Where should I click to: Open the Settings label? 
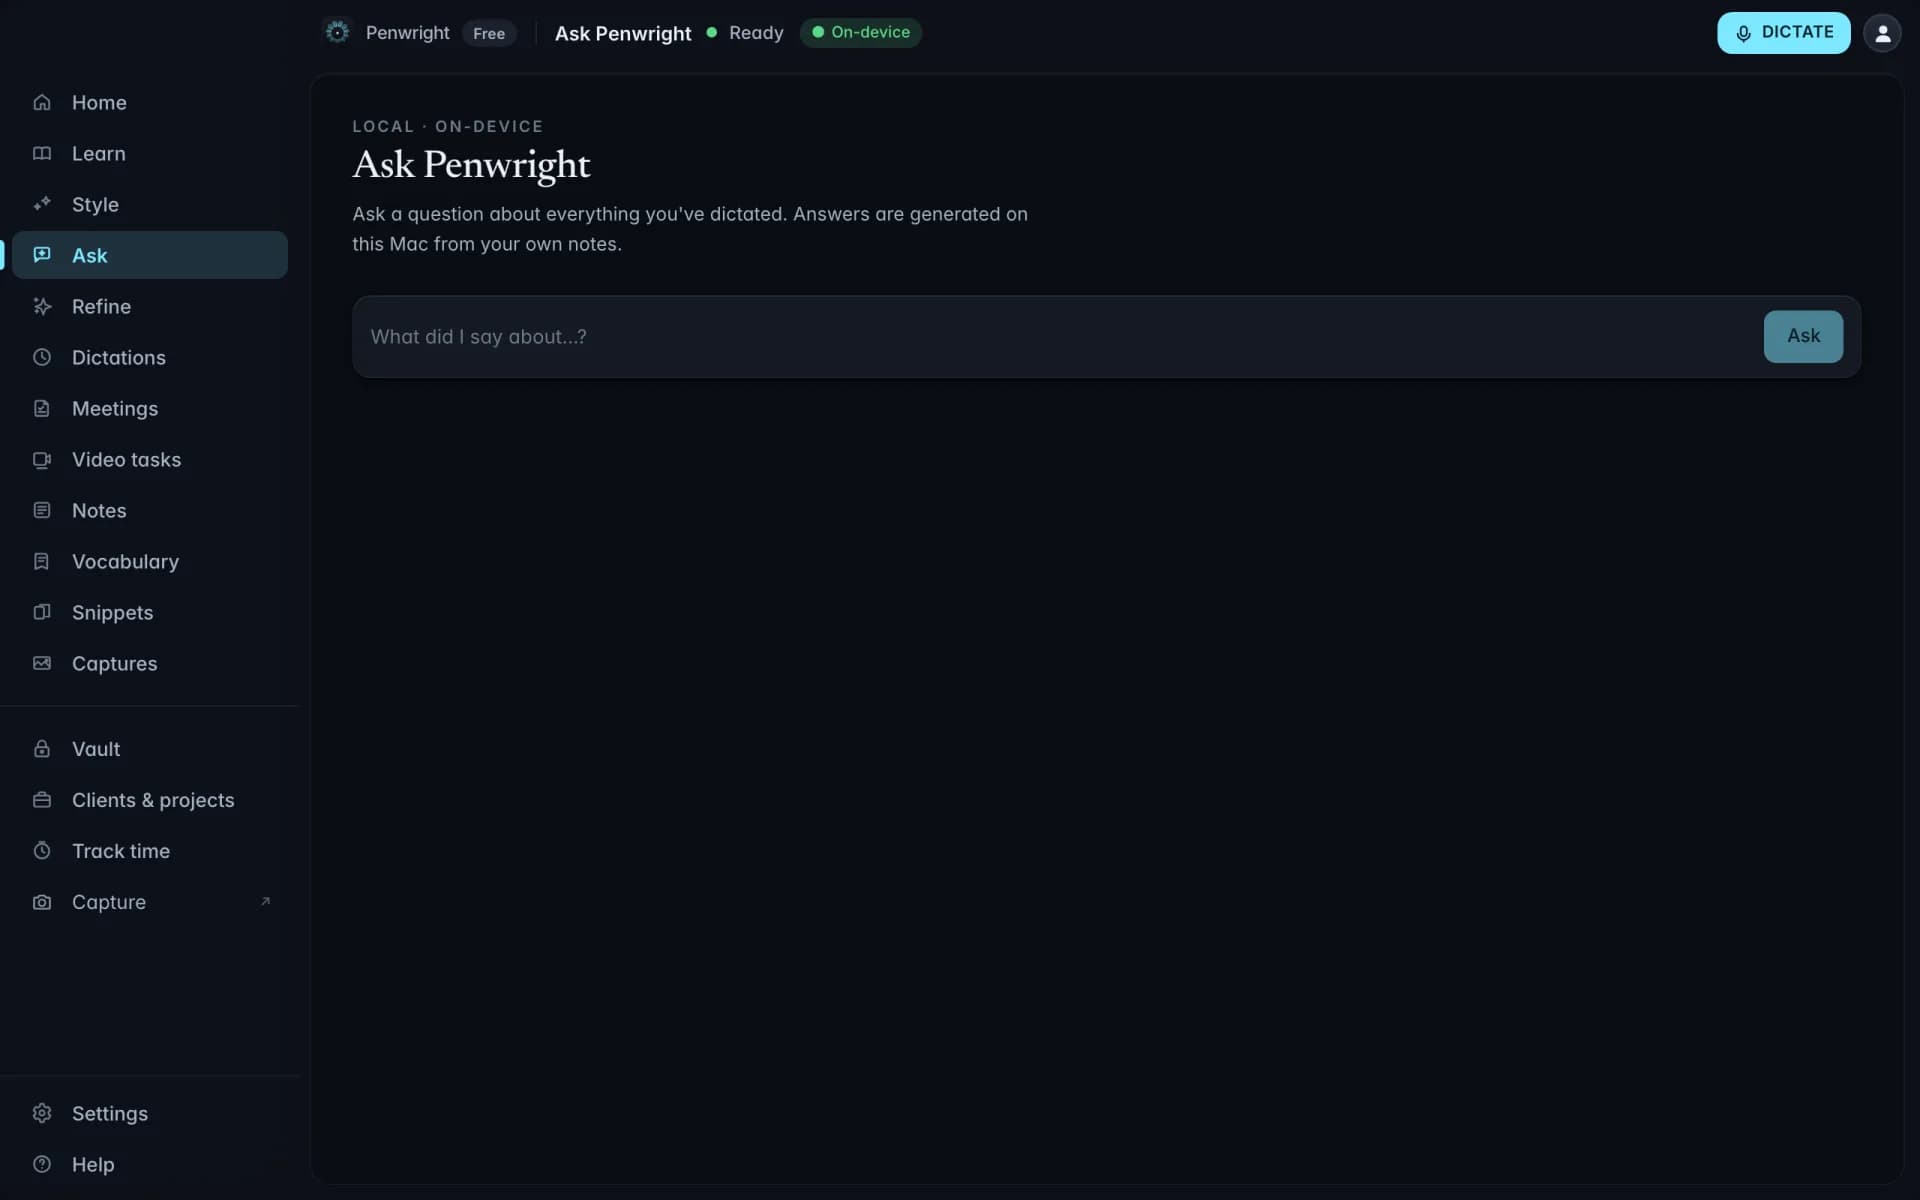pos(110,1113)
